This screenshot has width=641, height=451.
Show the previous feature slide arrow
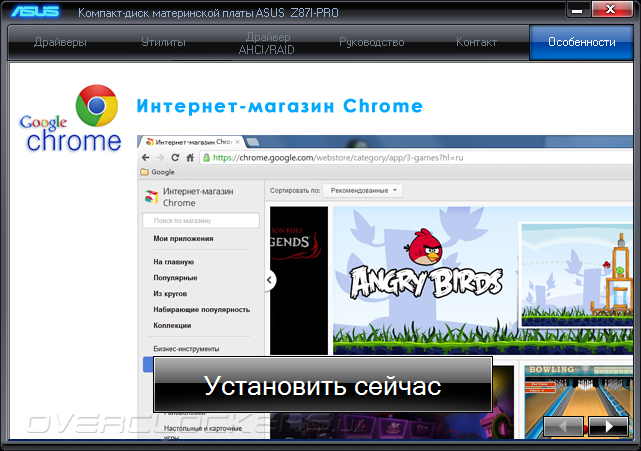563,426
